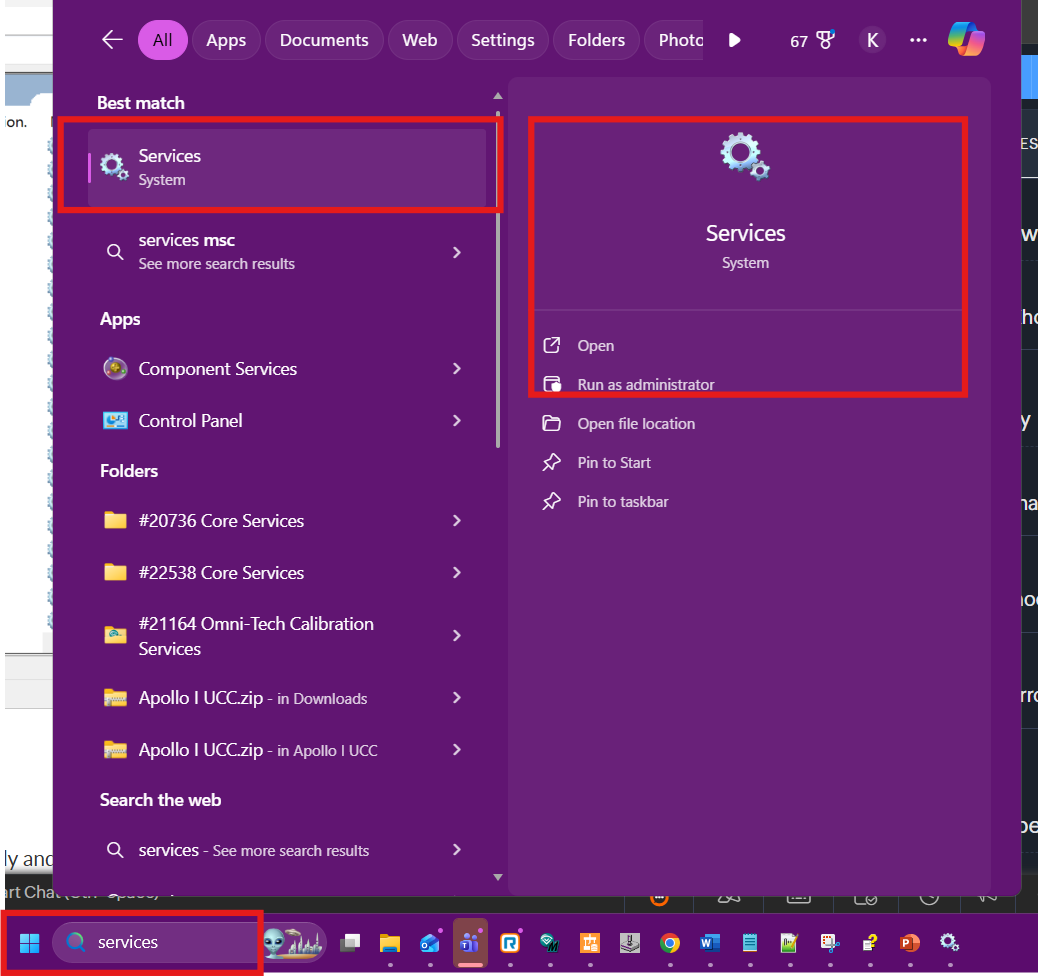Click the K account avatar
The height and width of the screenshot is (976, 1038).
[872, 40]
